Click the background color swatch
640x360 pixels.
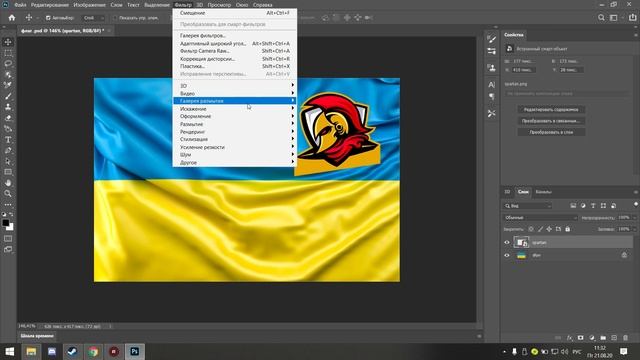[x=10, y=227]
